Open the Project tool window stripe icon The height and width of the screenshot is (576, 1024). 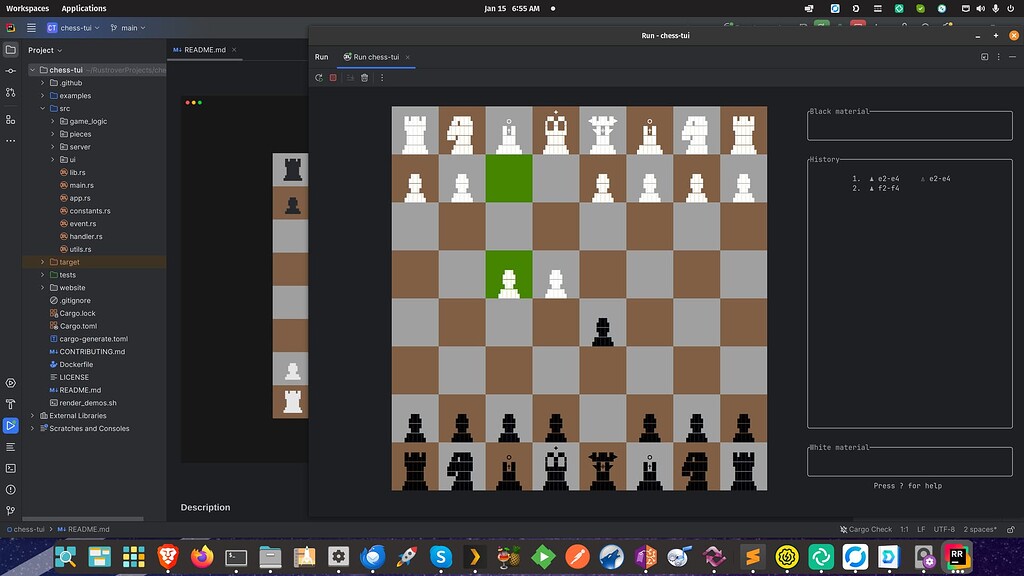pyautogui.click(x=9, y=49)
